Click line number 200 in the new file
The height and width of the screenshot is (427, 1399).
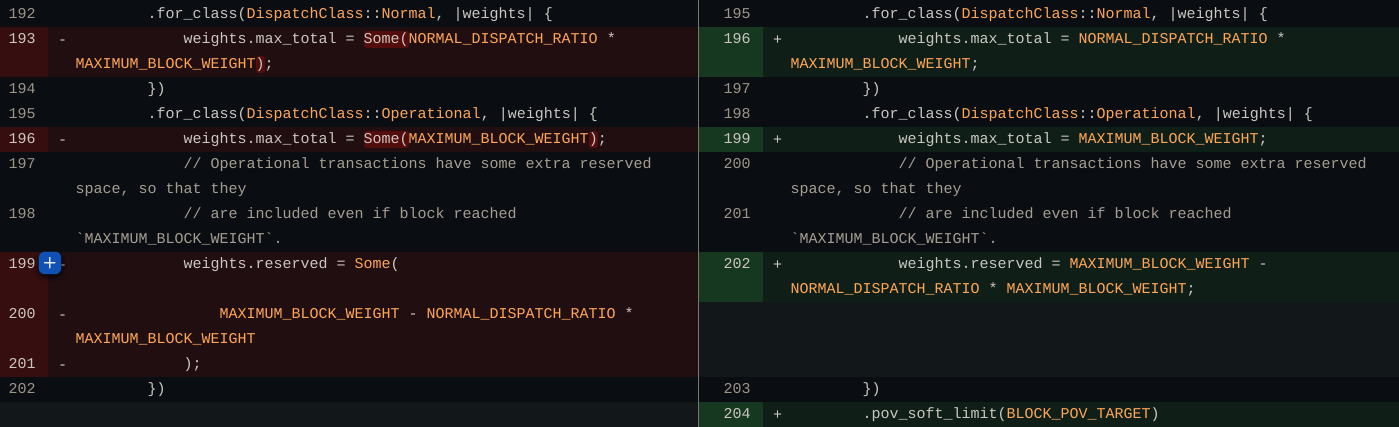(x=737, y=164)
